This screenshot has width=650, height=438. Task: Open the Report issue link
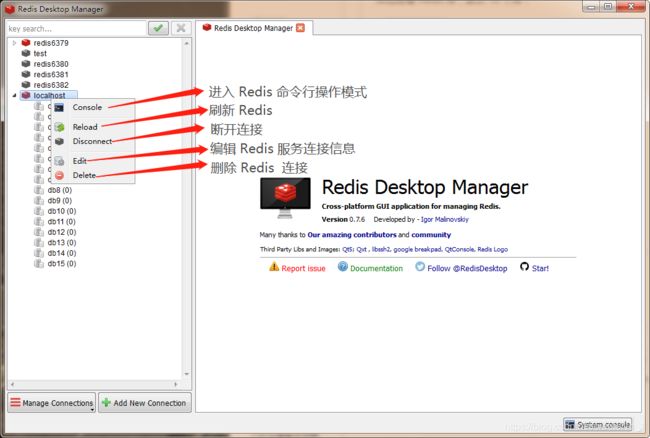[303, 269]
